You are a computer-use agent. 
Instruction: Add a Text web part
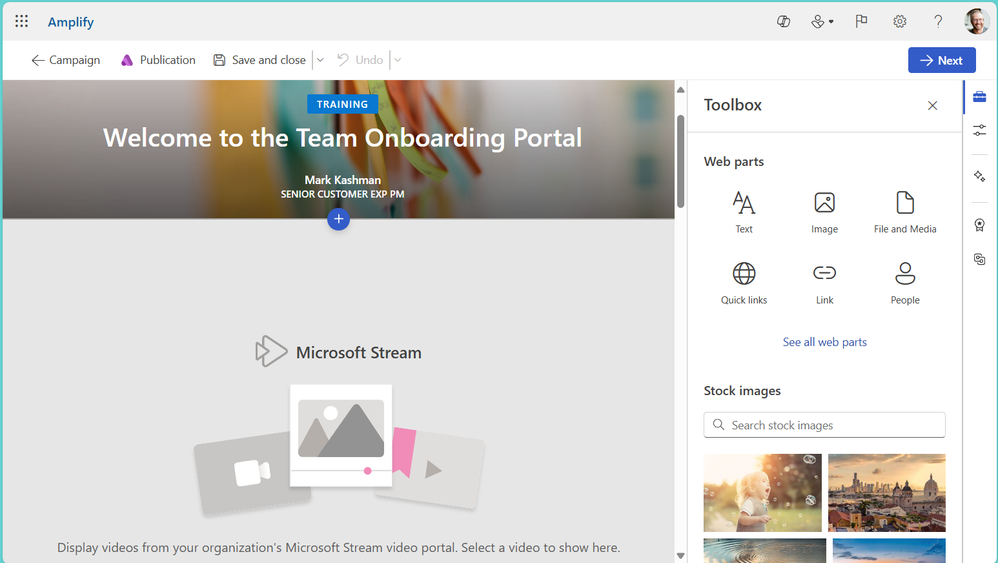(743, 212)
